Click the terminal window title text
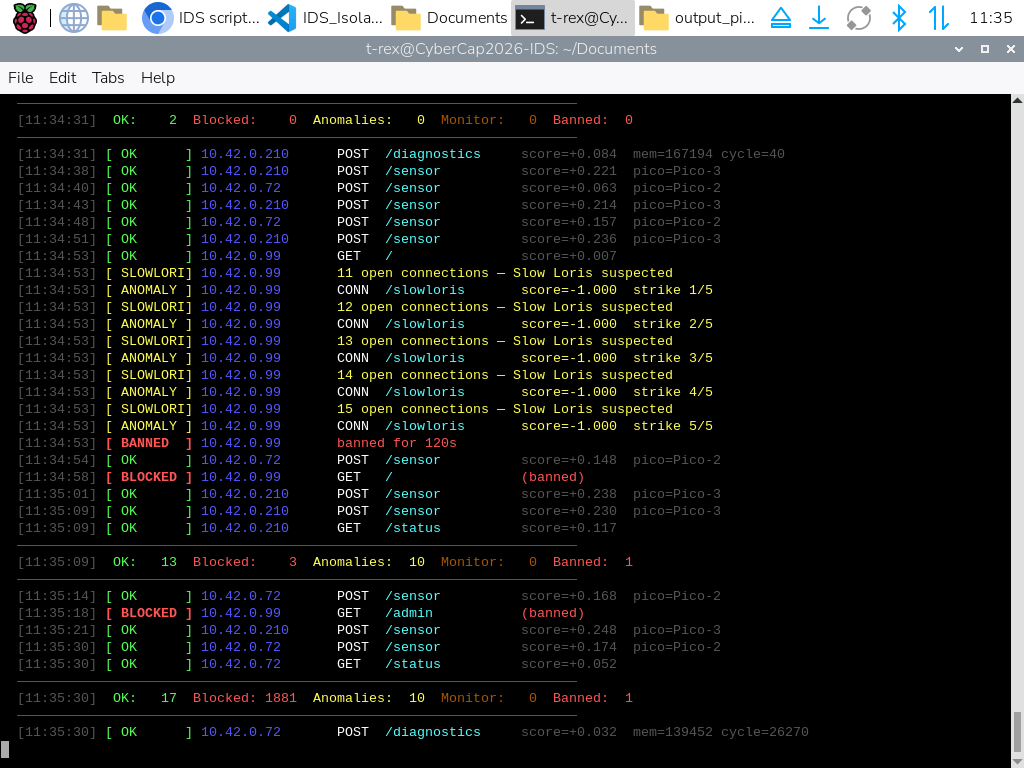The width and height of the screenshot is (1024, 768). (x=511, y=49)
